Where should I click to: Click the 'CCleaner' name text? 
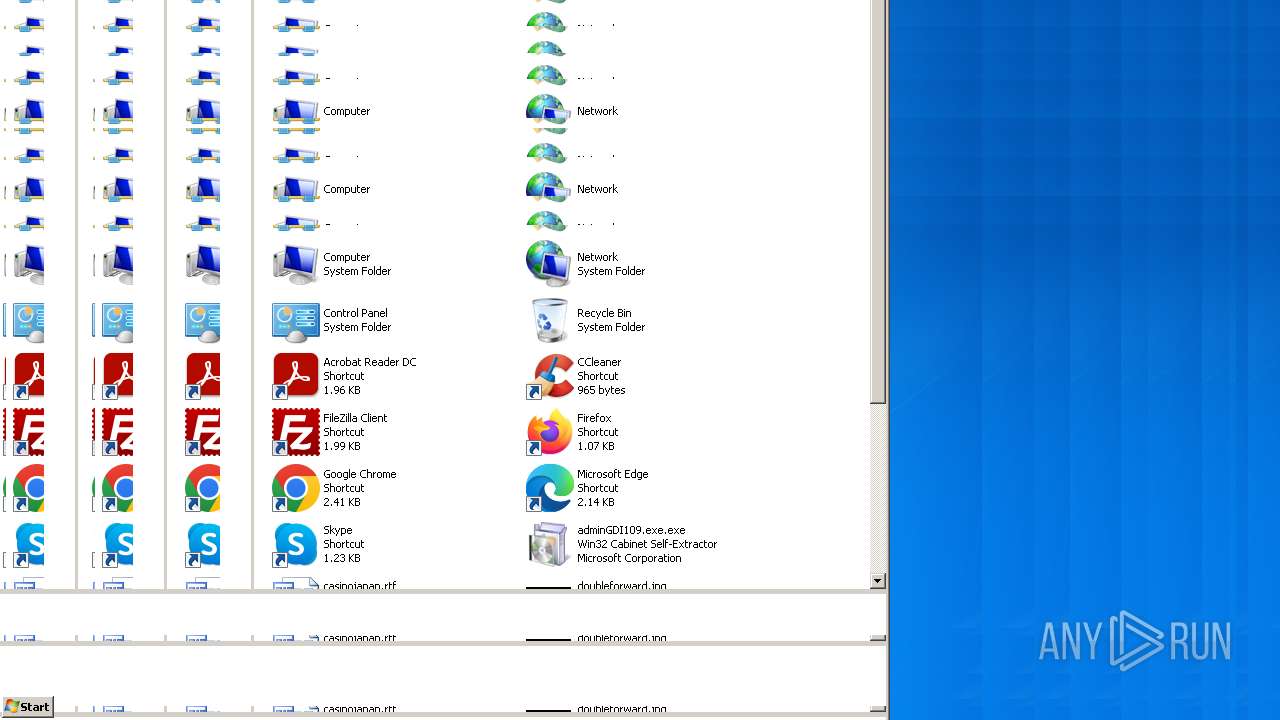(x=599, y=362)
